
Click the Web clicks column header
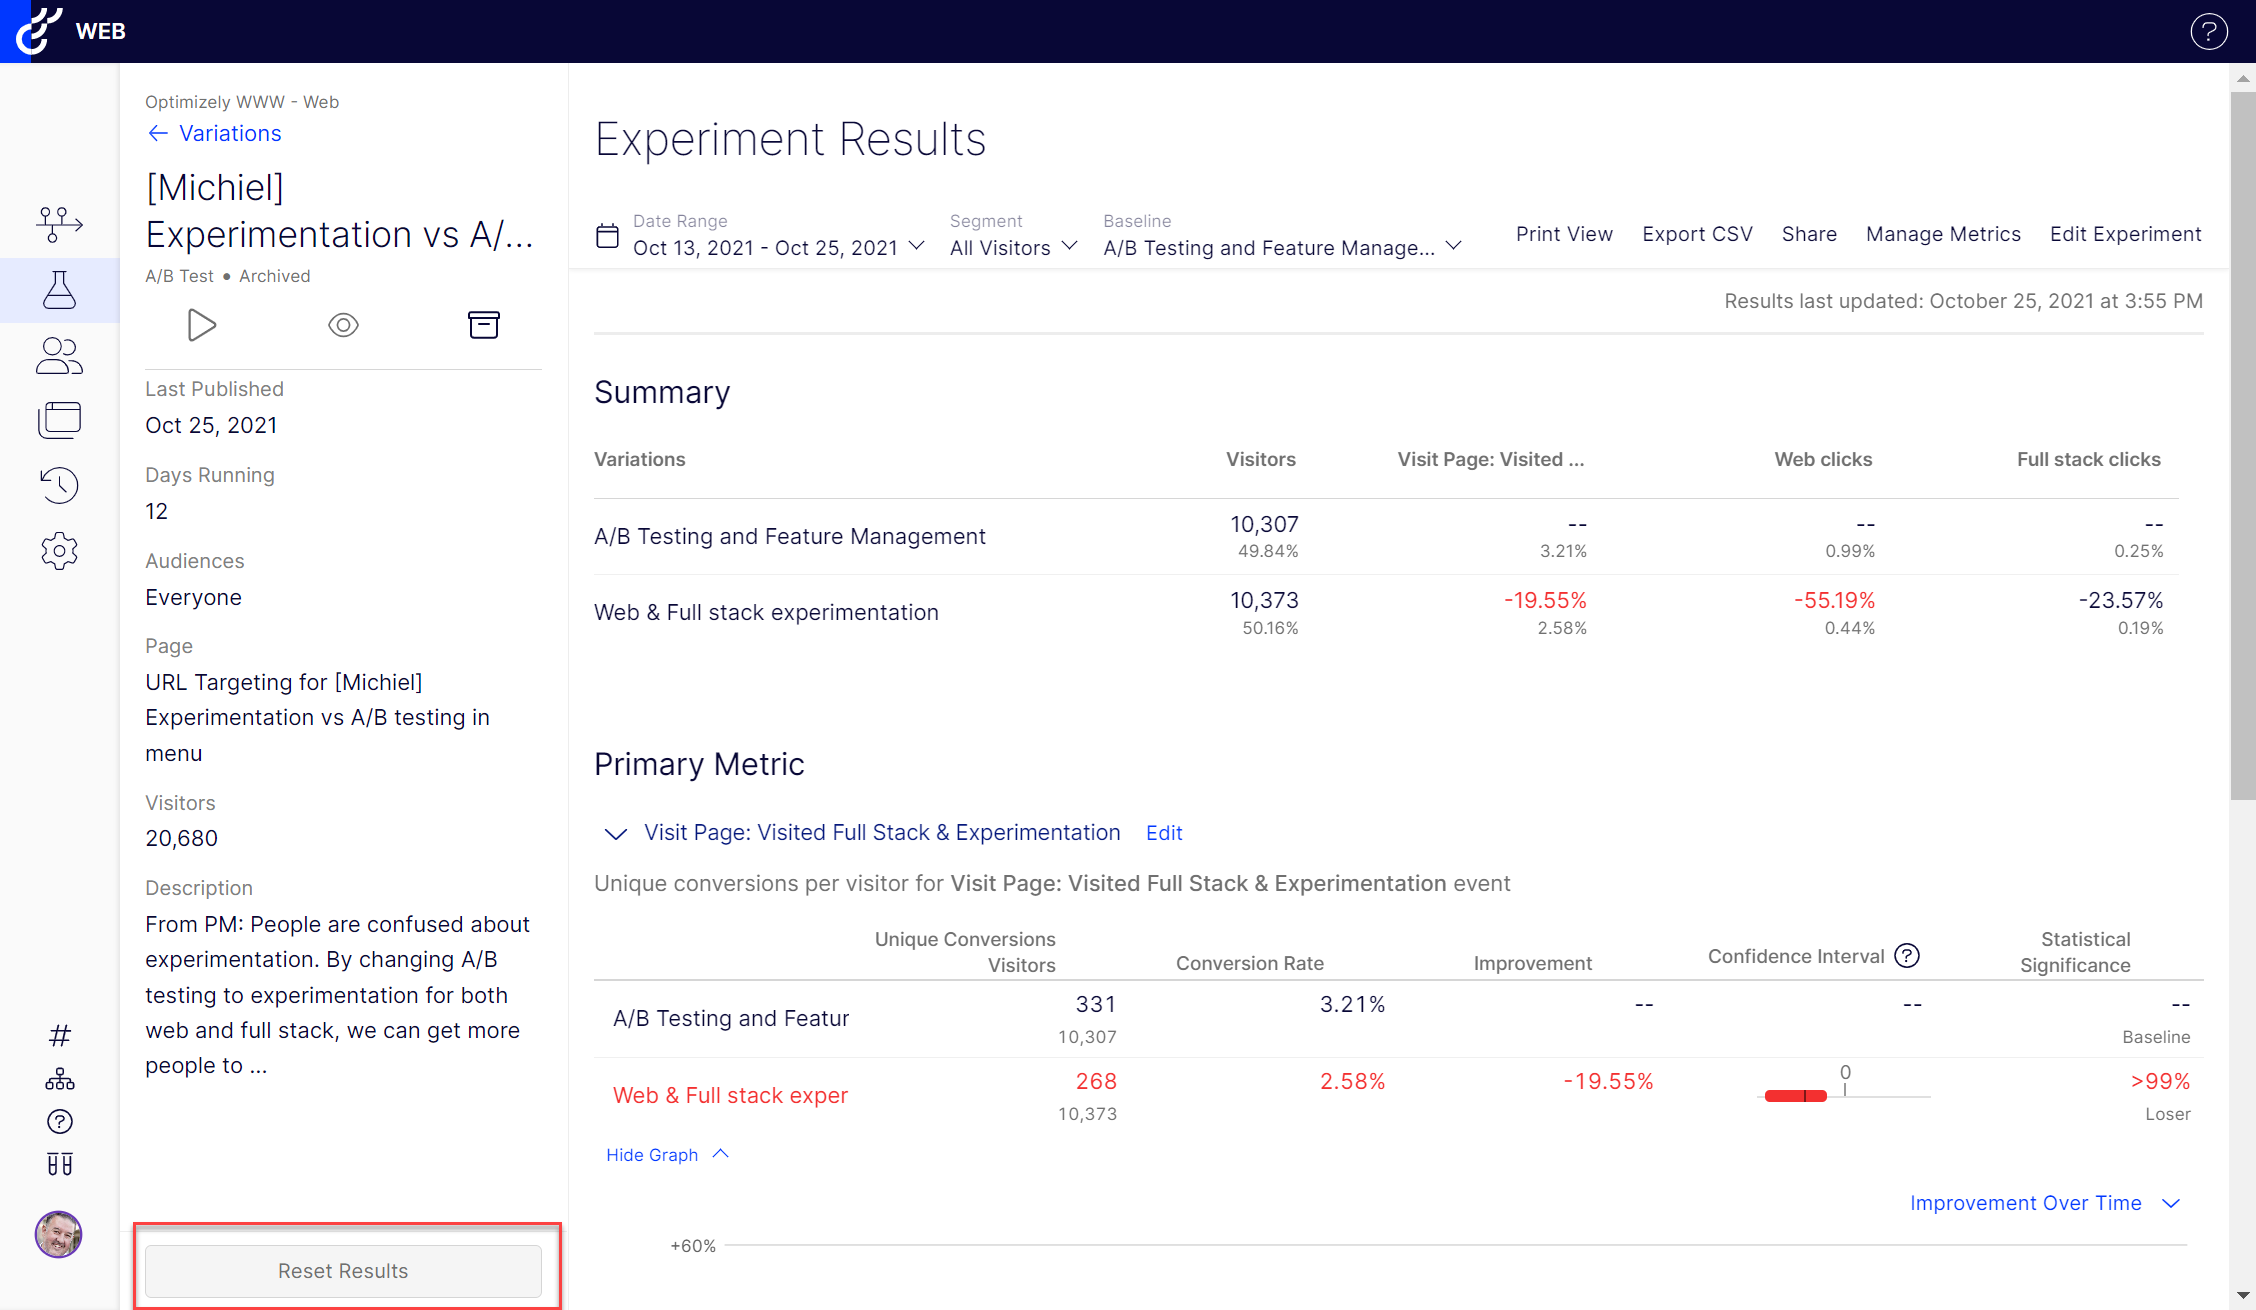coord(1823,459)
